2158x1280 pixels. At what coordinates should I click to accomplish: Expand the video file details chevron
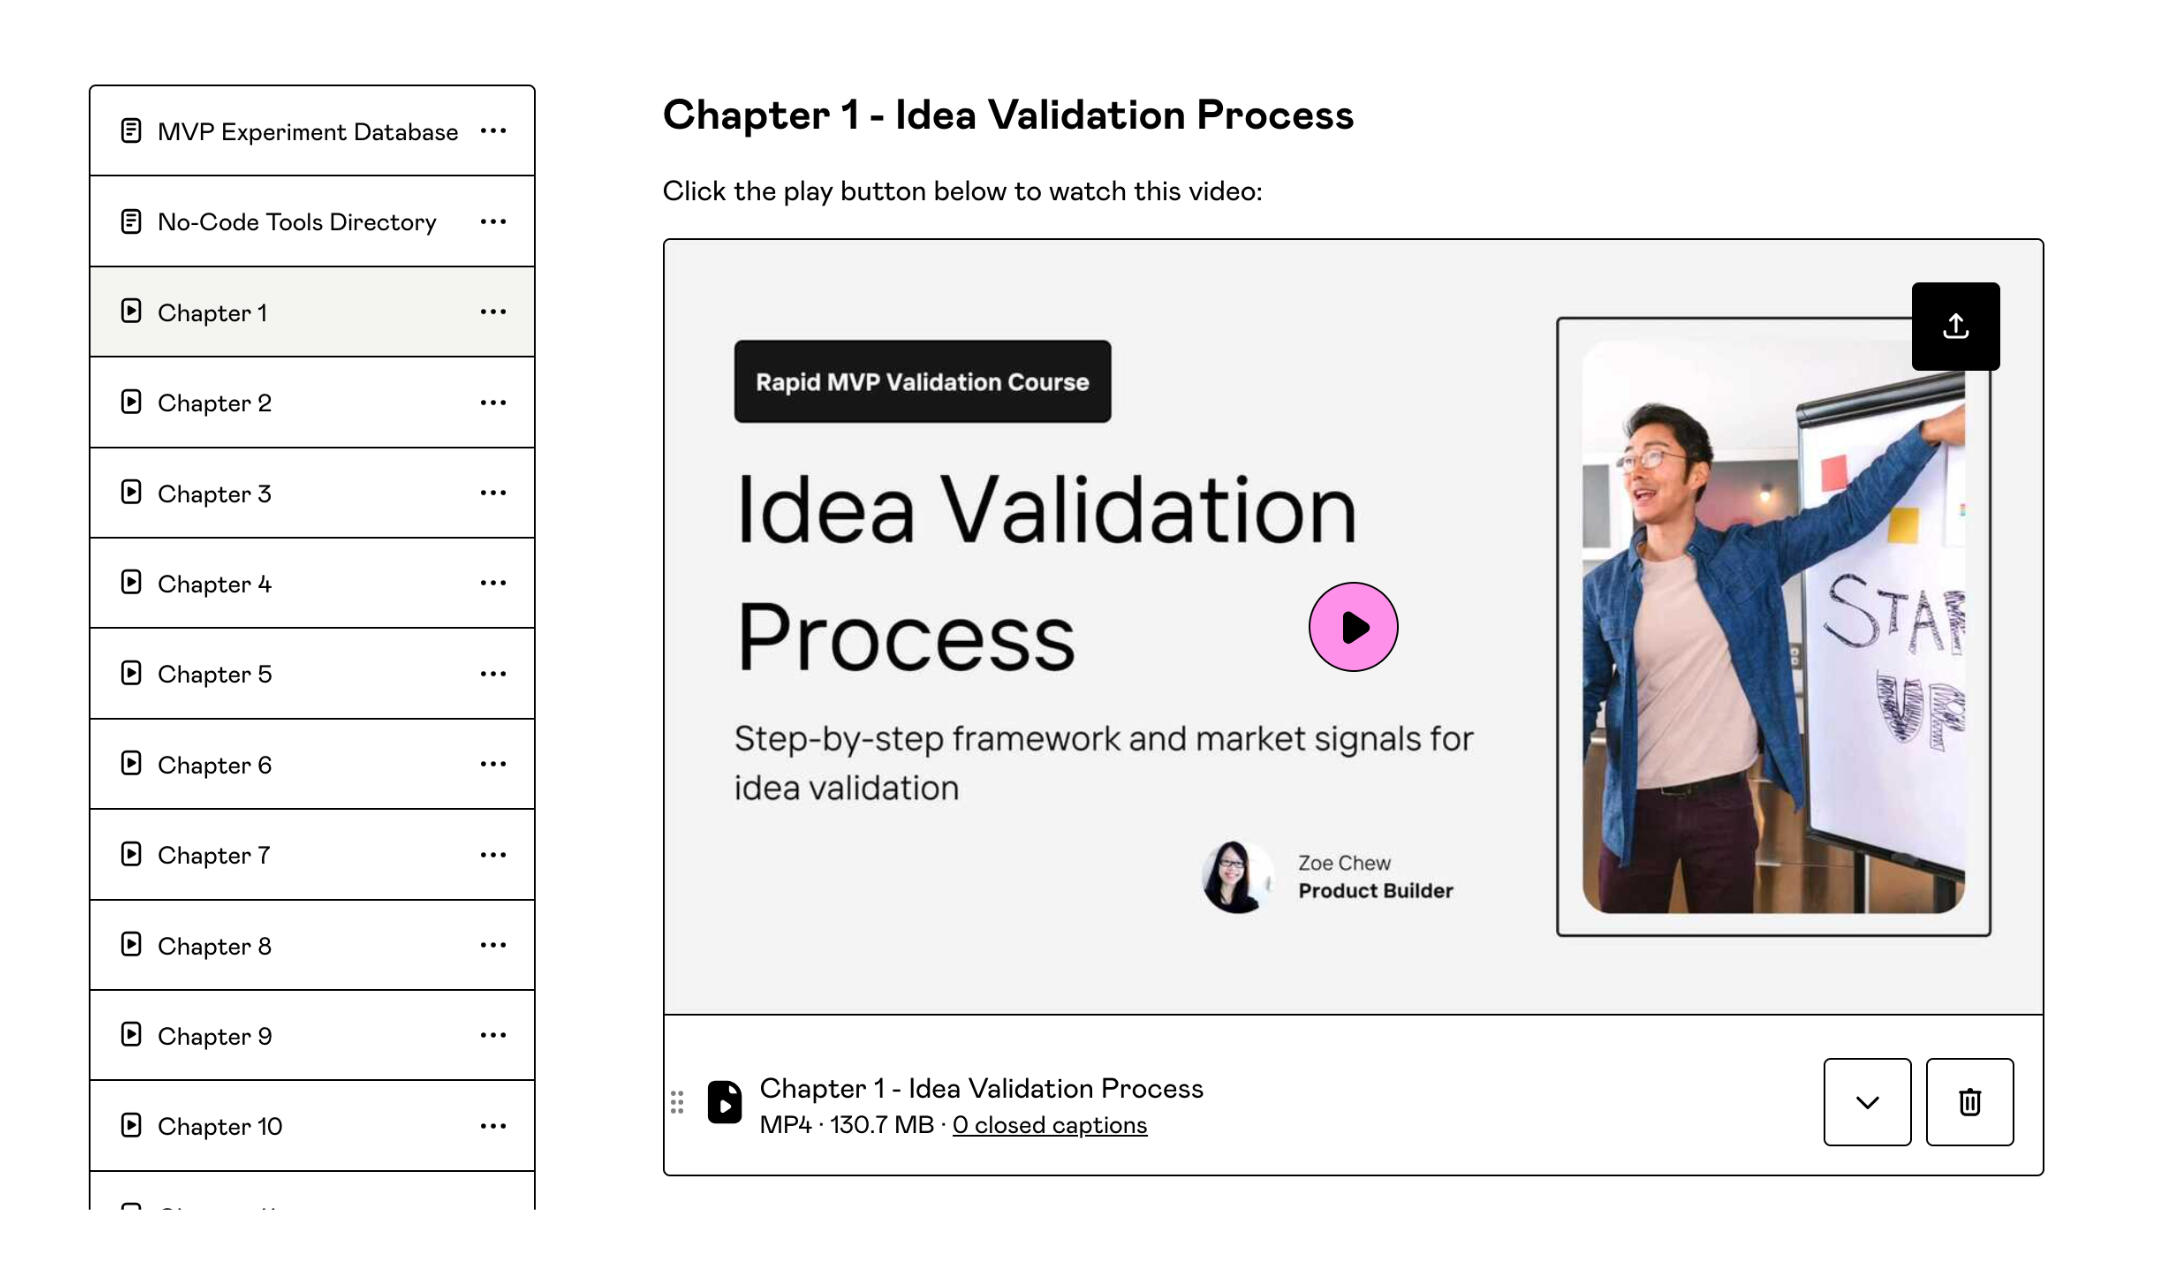pos(1866,1102)
